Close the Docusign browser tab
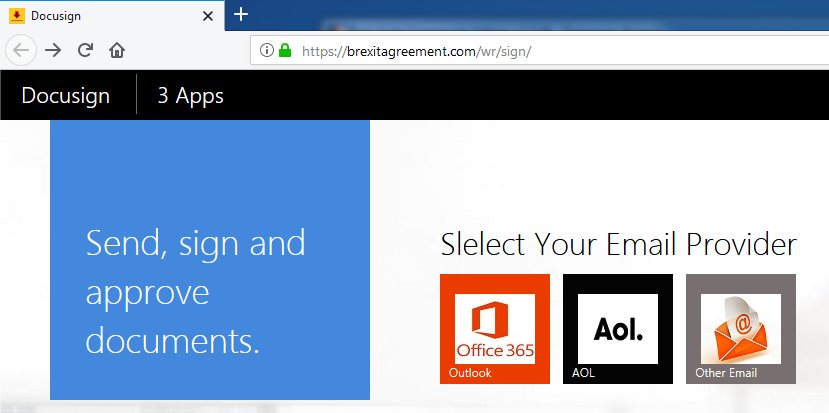The height and width of the screenshot is (413, 829). tap(208, 16)
